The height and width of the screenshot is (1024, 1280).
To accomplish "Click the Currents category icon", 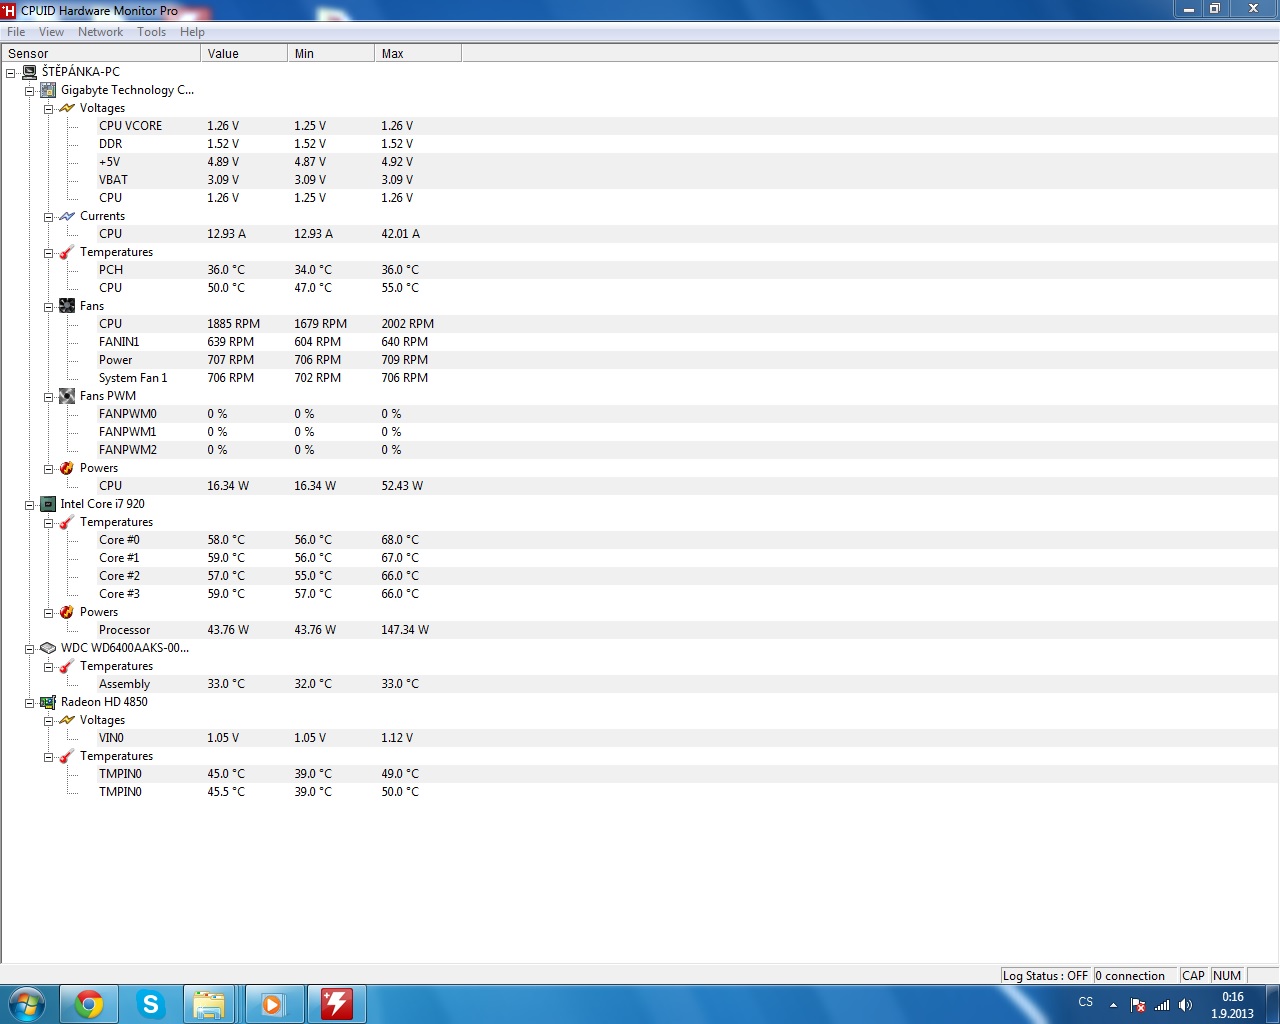I will click(x=67, y=216).
